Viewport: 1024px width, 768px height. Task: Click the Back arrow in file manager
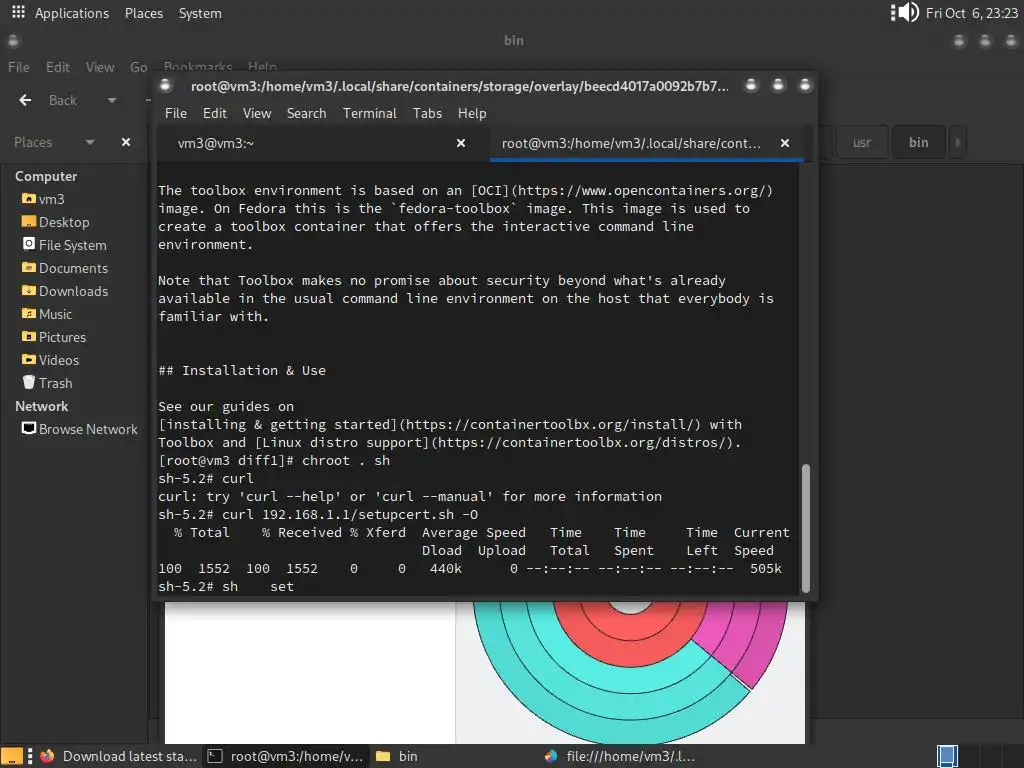pos(25,100)
